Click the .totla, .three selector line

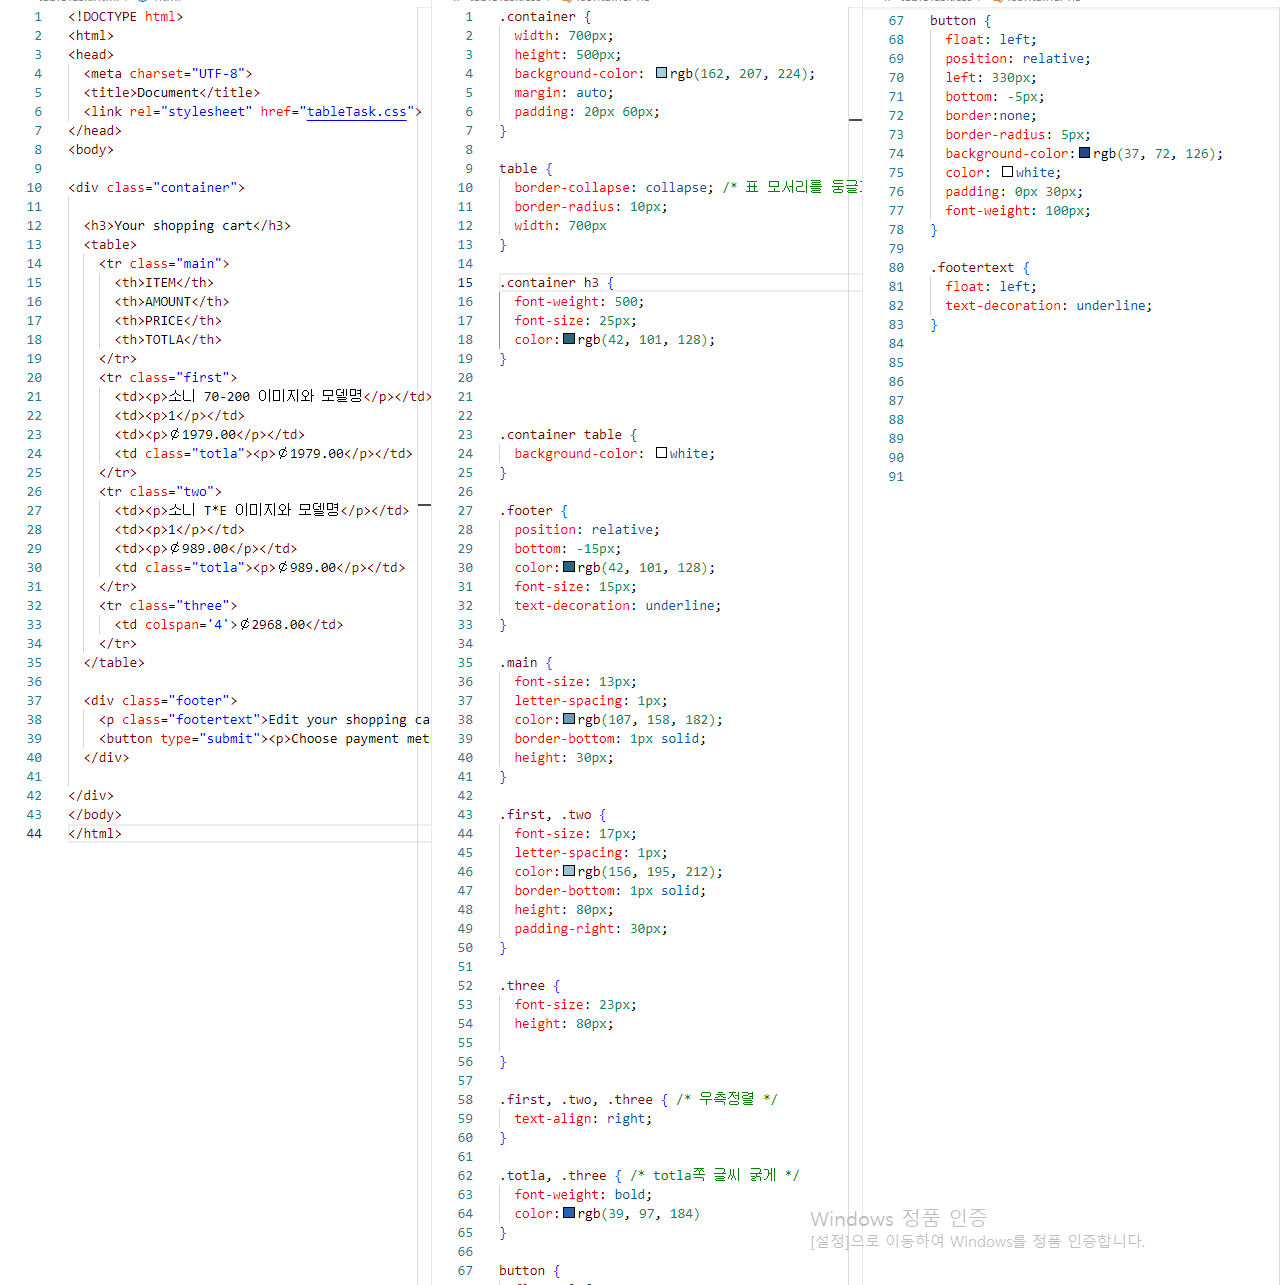pyautogui.click(x=560, y=1176)
